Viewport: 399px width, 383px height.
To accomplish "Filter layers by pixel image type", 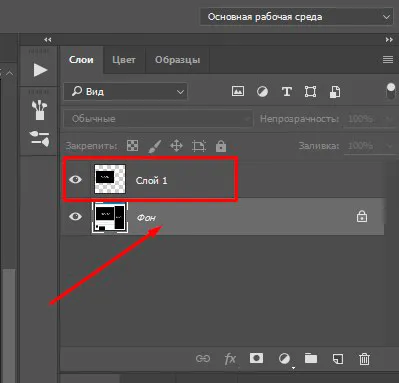I will pos(238,91).
